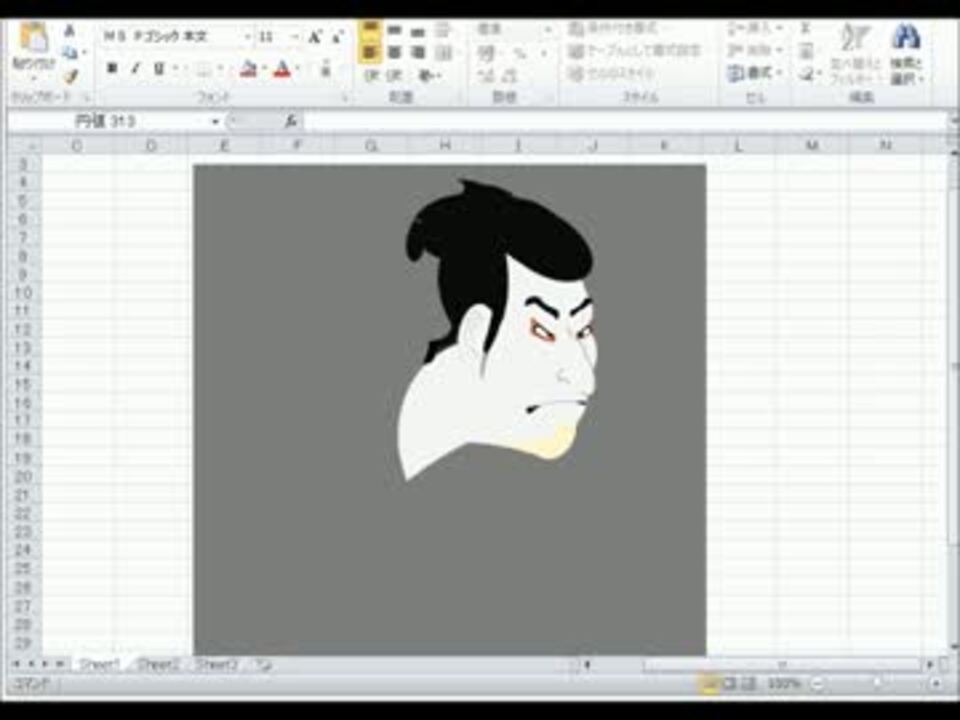The image size is (960, 720).
Task: Decrease indent icon
Action: click(371, 76)
